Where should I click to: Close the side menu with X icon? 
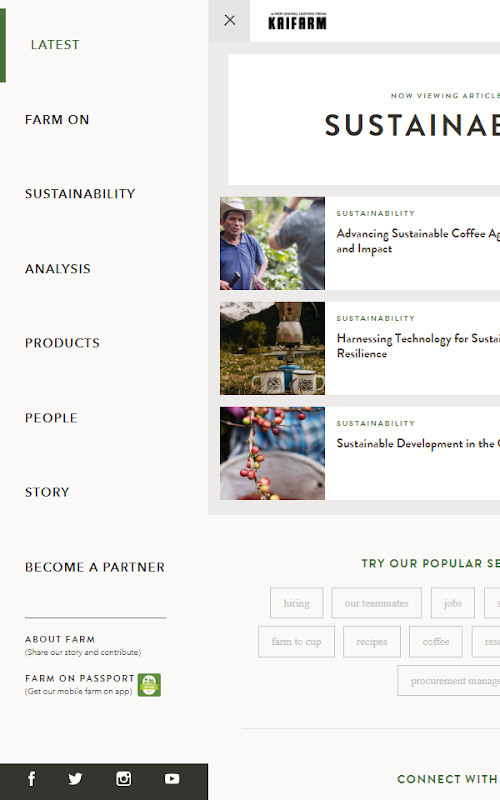click(230, 20)
